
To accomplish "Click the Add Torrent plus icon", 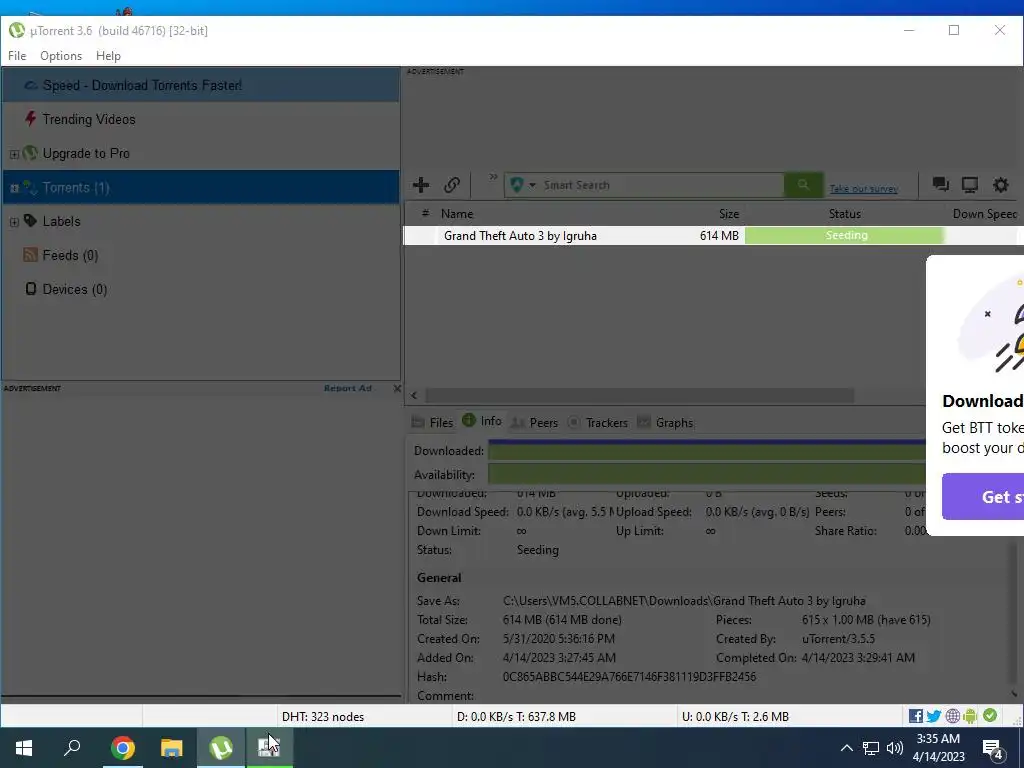I will [x=421, y=185].
